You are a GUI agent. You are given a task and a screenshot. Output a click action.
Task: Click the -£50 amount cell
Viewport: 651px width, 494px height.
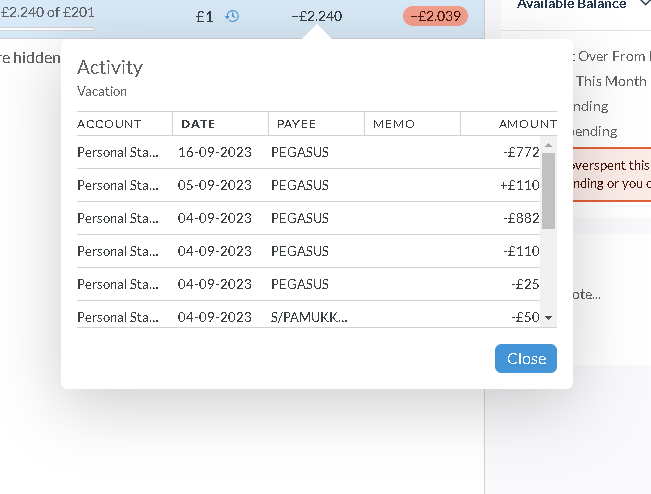click(x=525, y=317)
